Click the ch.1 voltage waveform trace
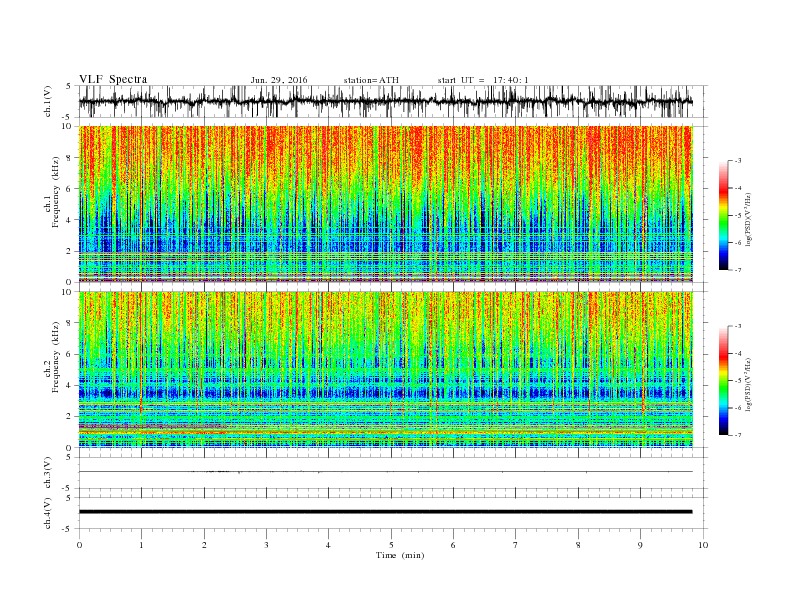The image size is (792, 612). point(385,101)
